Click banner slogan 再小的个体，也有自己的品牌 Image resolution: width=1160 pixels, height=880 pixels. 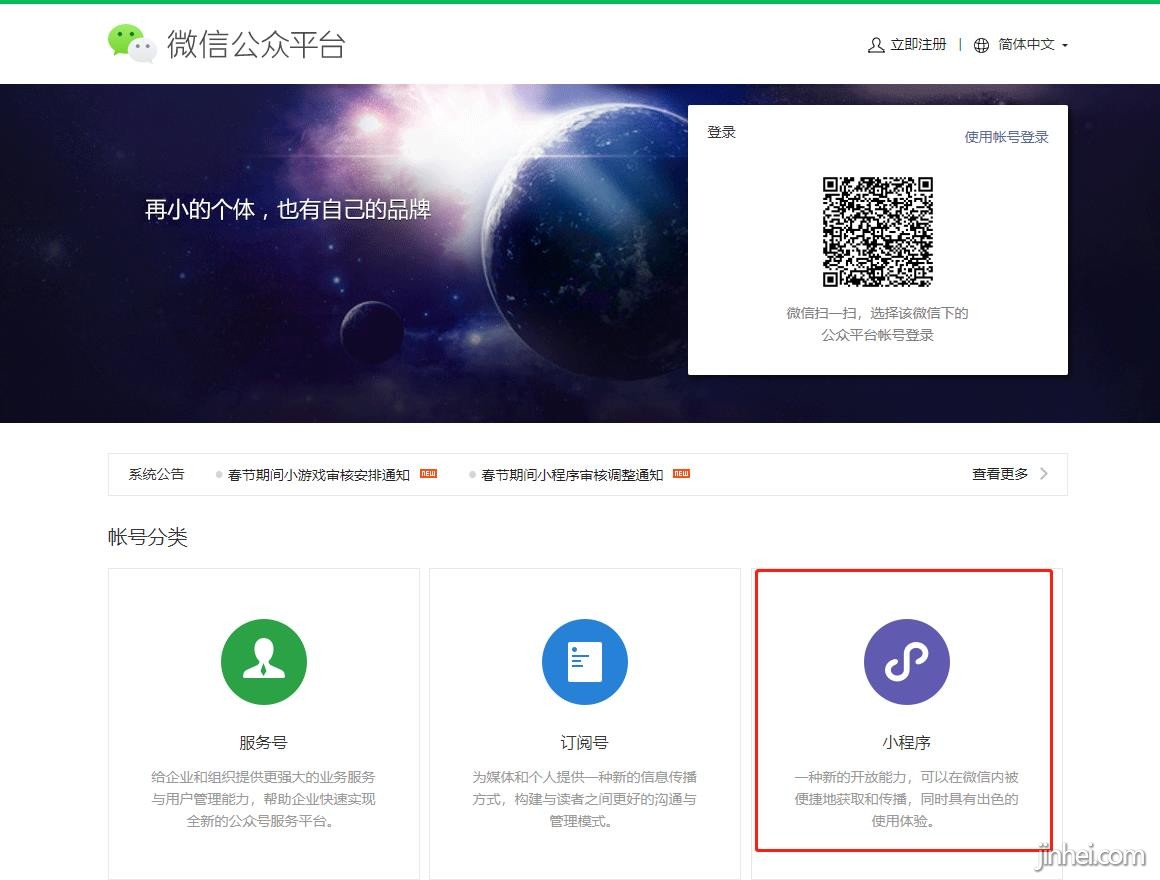[288, 209]
